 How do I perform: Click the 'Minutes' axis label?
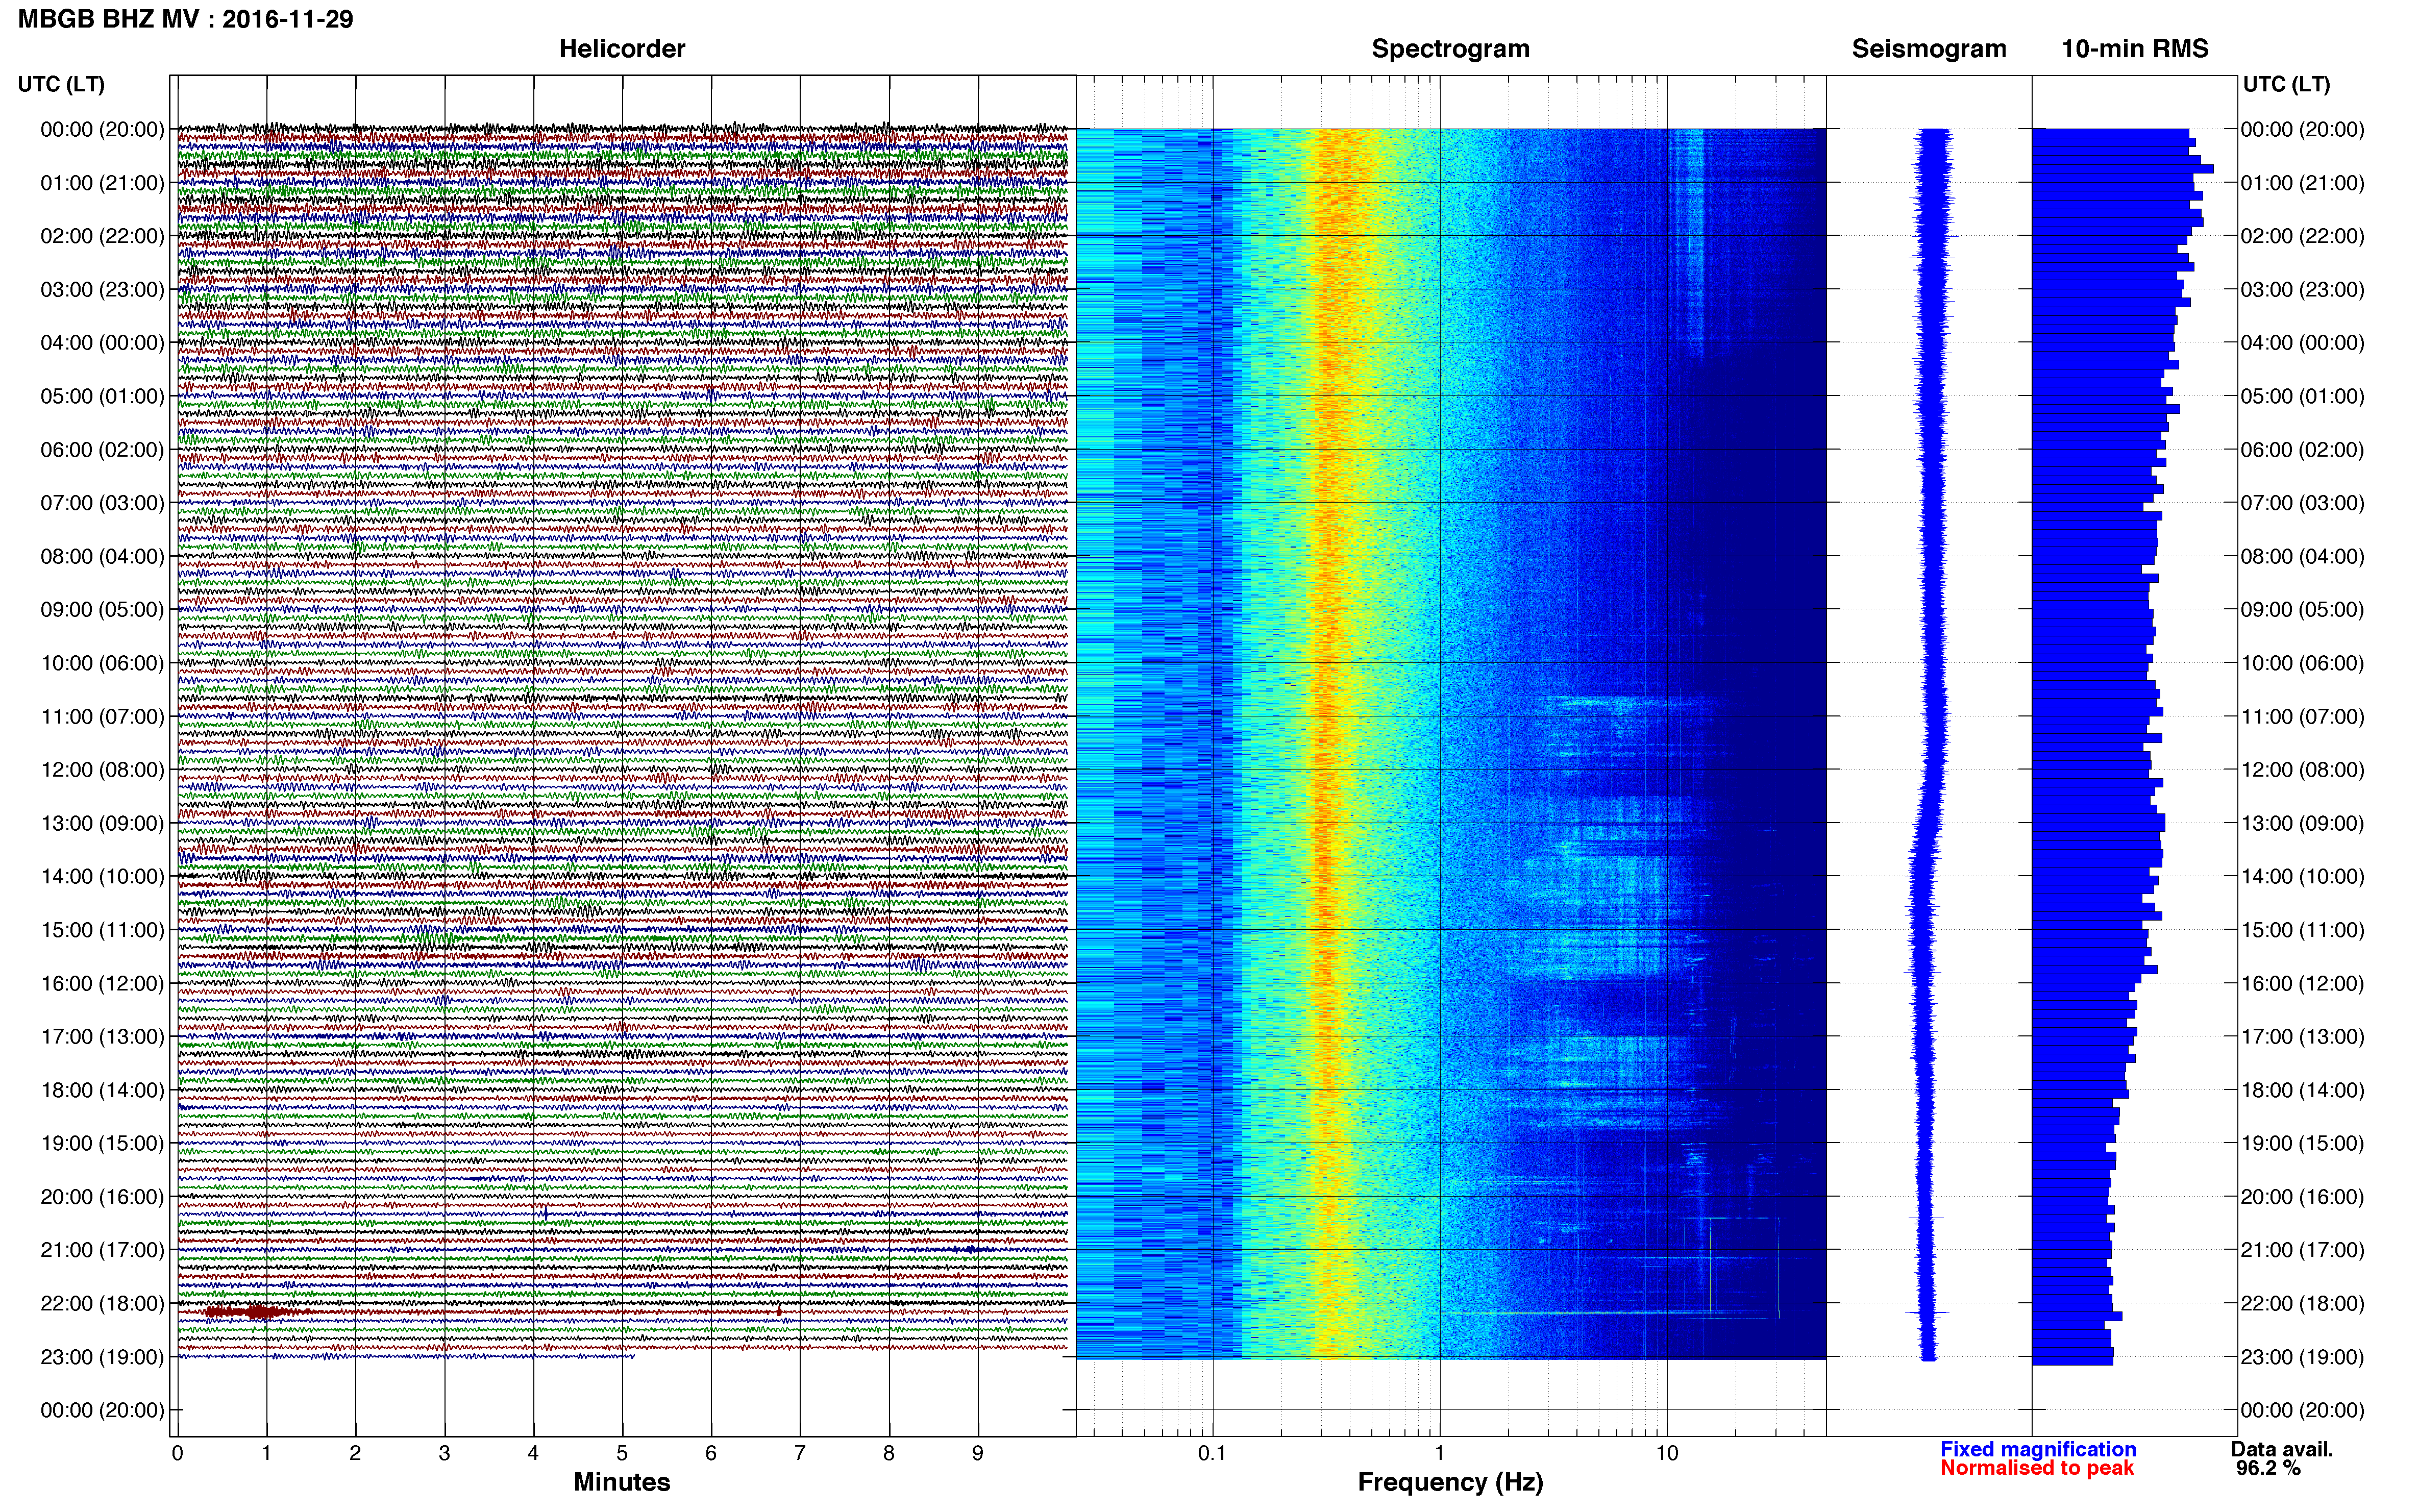click(622, 1481)
